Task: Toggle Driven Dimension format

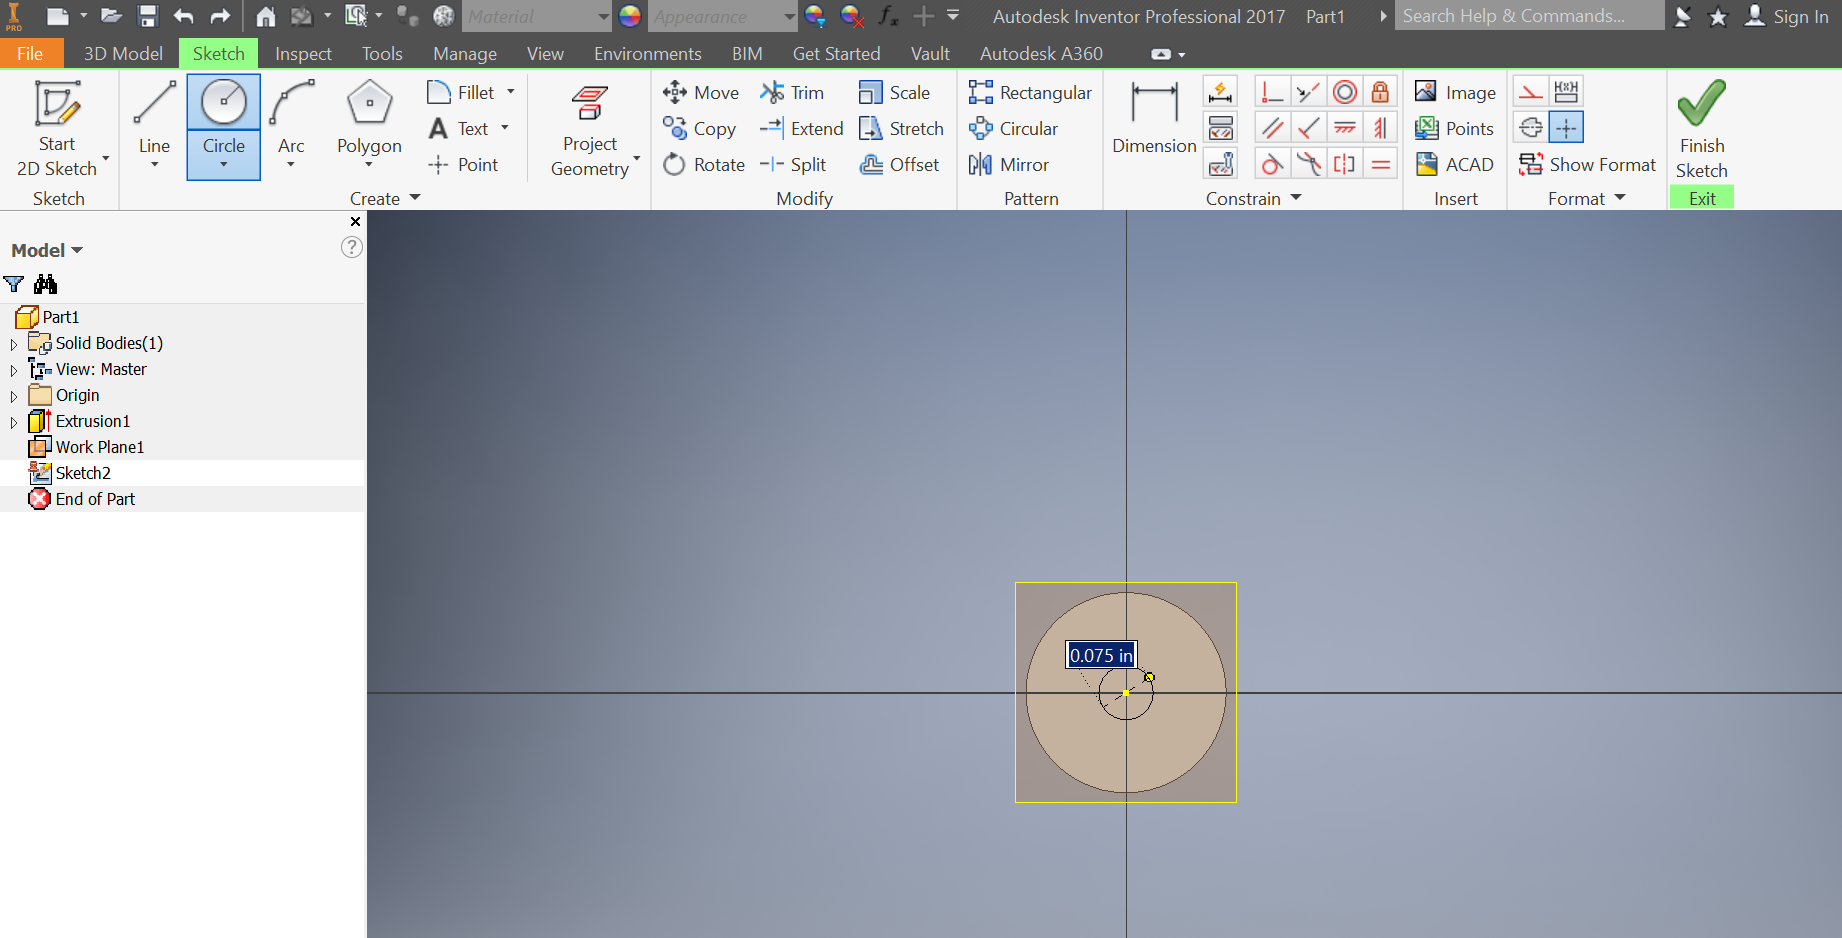Action: (1566, 92)
